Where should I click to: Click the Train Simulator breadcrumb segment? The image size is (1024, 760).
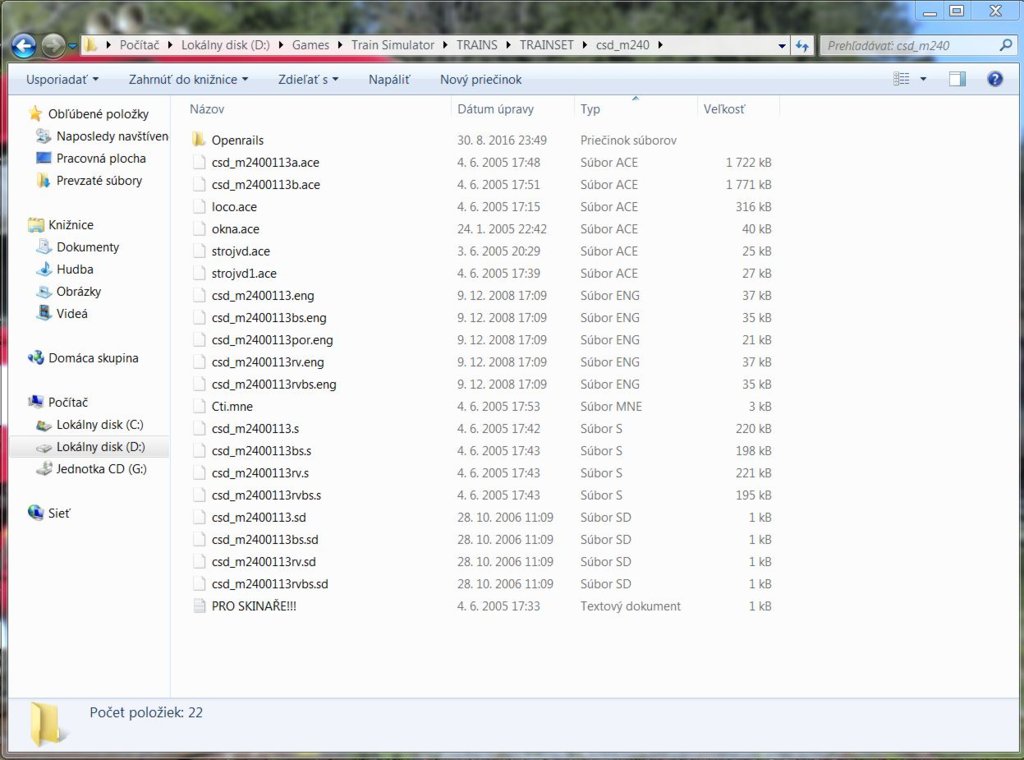[x=392, y=45]
